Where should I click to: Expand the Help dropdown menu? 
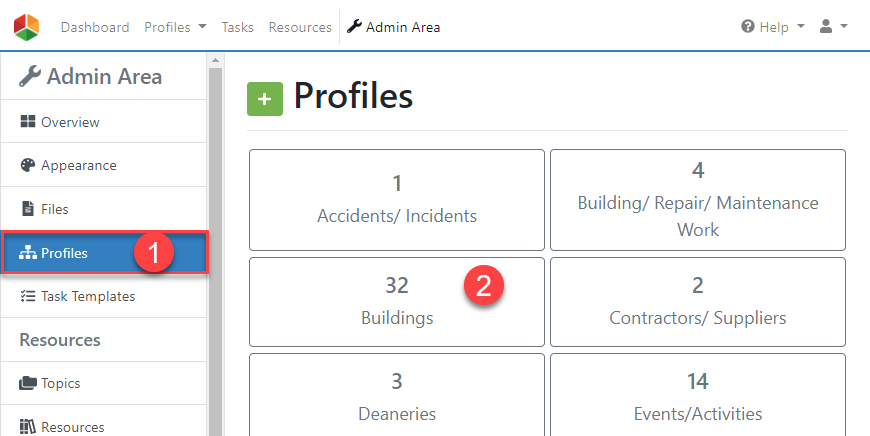point(773,27)
